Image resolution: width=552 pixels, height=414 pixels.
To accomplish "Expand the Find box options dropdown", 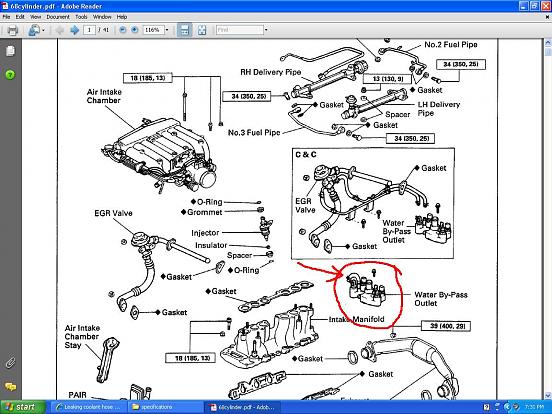I will point(266,30).
